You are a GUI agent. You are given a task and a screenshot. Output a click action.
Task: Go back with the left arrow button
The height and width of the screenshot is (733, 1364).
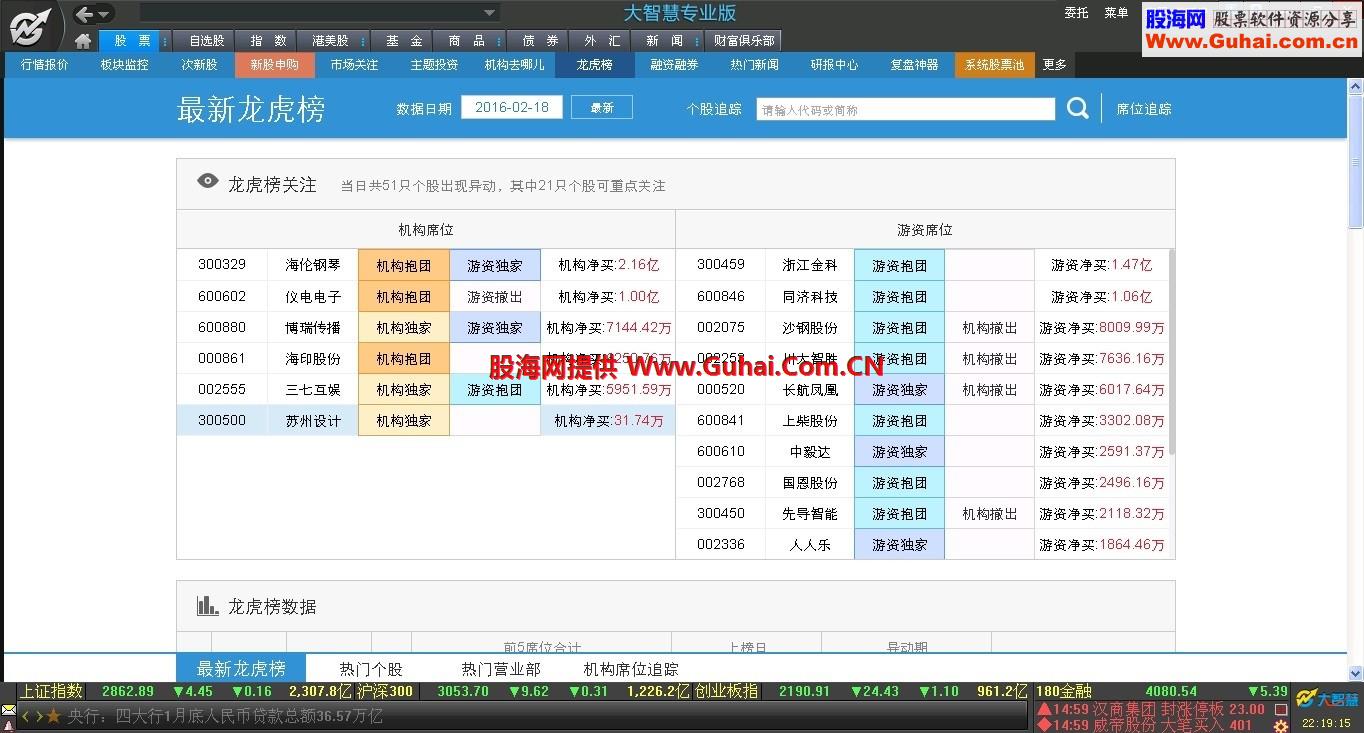click(85, 14)
